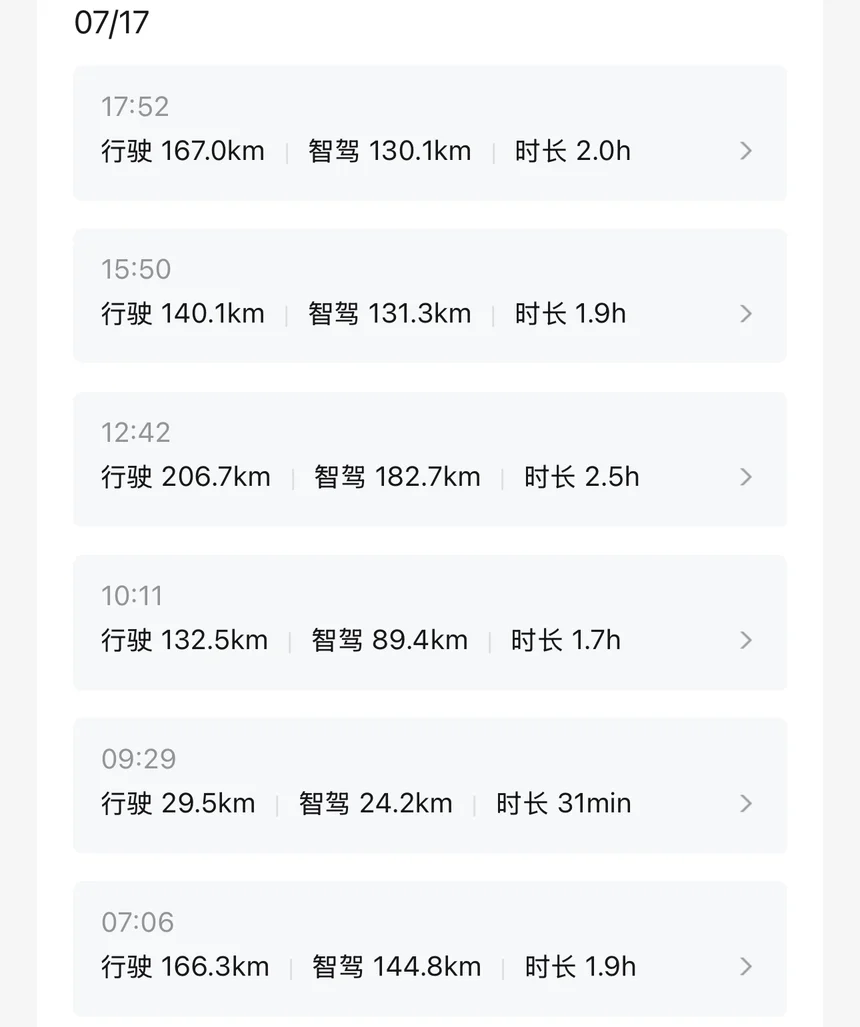
Task: Tap 时长 2.0h in 17:52 trip
Action: pos(572,151)
